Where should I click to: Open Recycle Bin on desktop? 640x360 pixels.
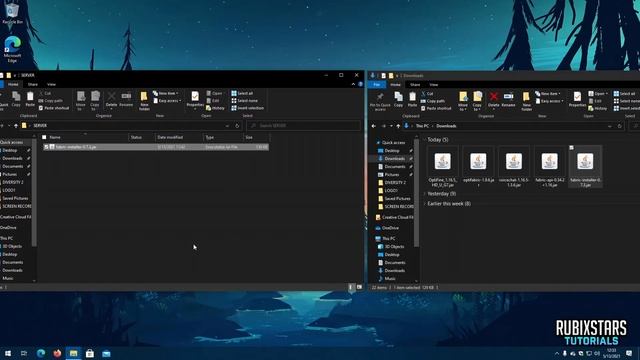coord(12,13)
